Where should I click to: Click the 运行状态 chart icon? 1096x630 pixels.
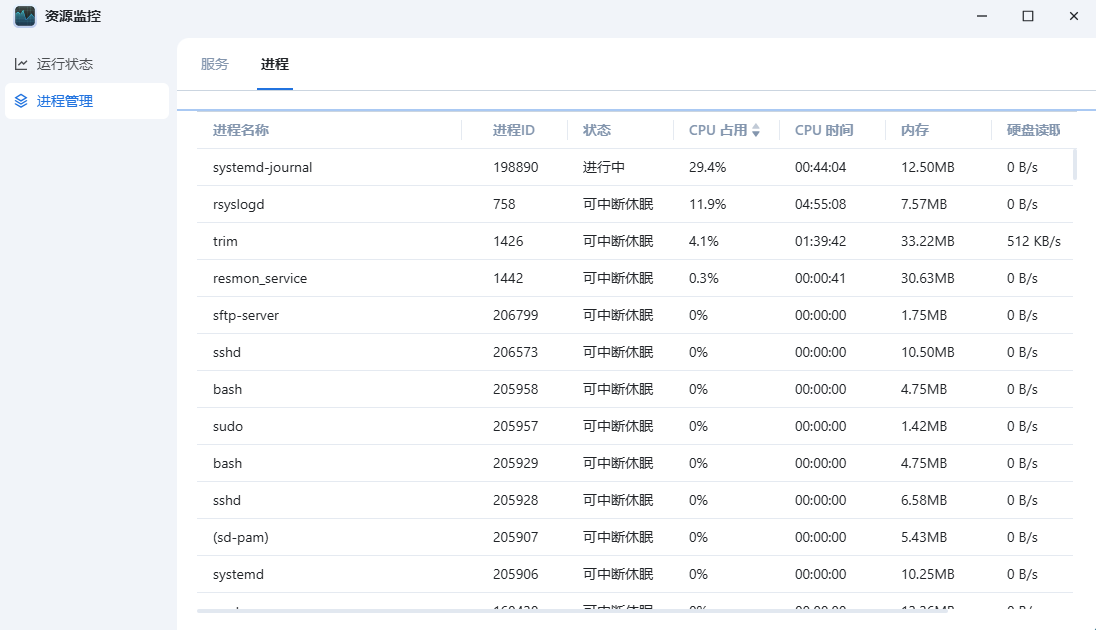tap(21, 64)
